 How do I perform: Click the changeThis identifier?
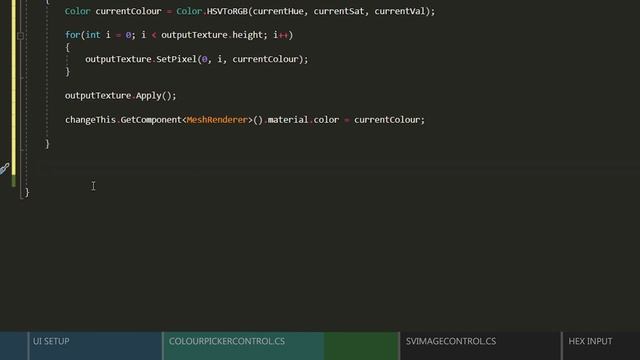point(90,120)
